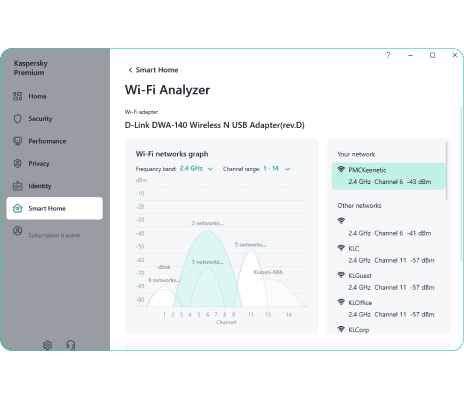The image size is (464, 400).
Task: Open the Privacy section
Action: pyautogui.click(x=54, y=163)
